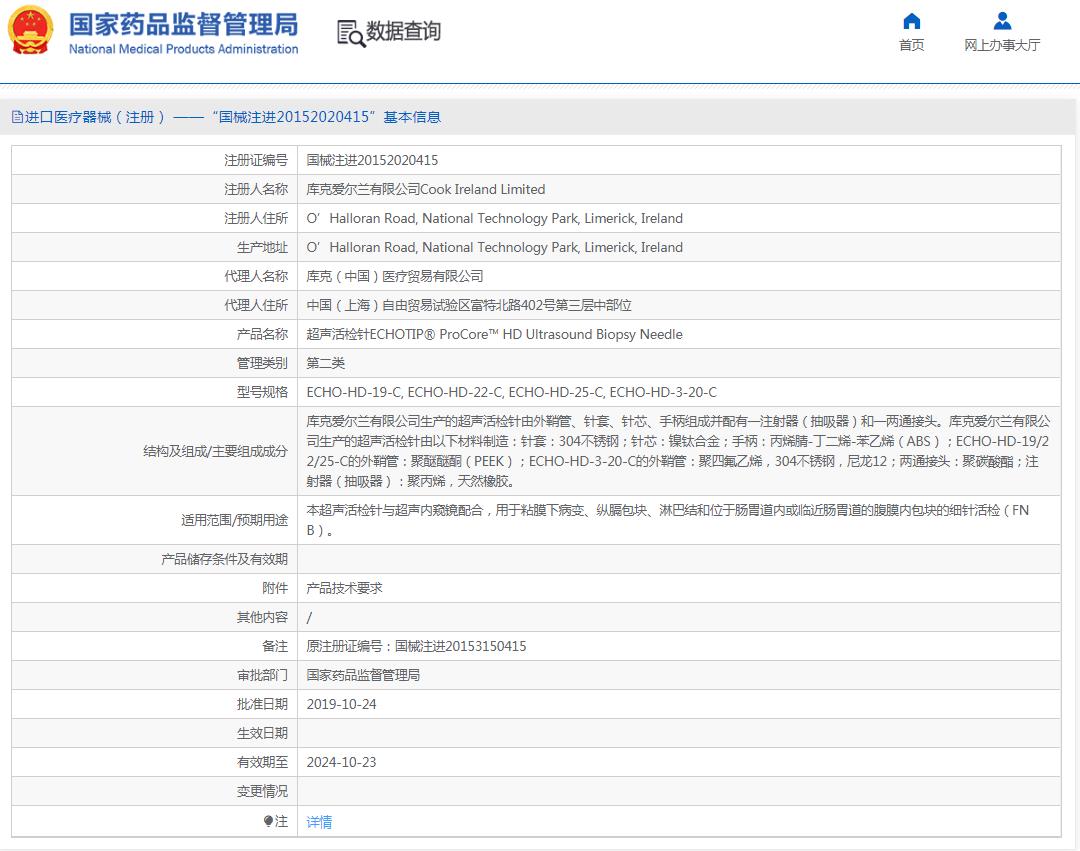Viewport: 1080px width, 851px height.
Task: Click the 注册人住所 row label
Action: [x=256, y=218]
